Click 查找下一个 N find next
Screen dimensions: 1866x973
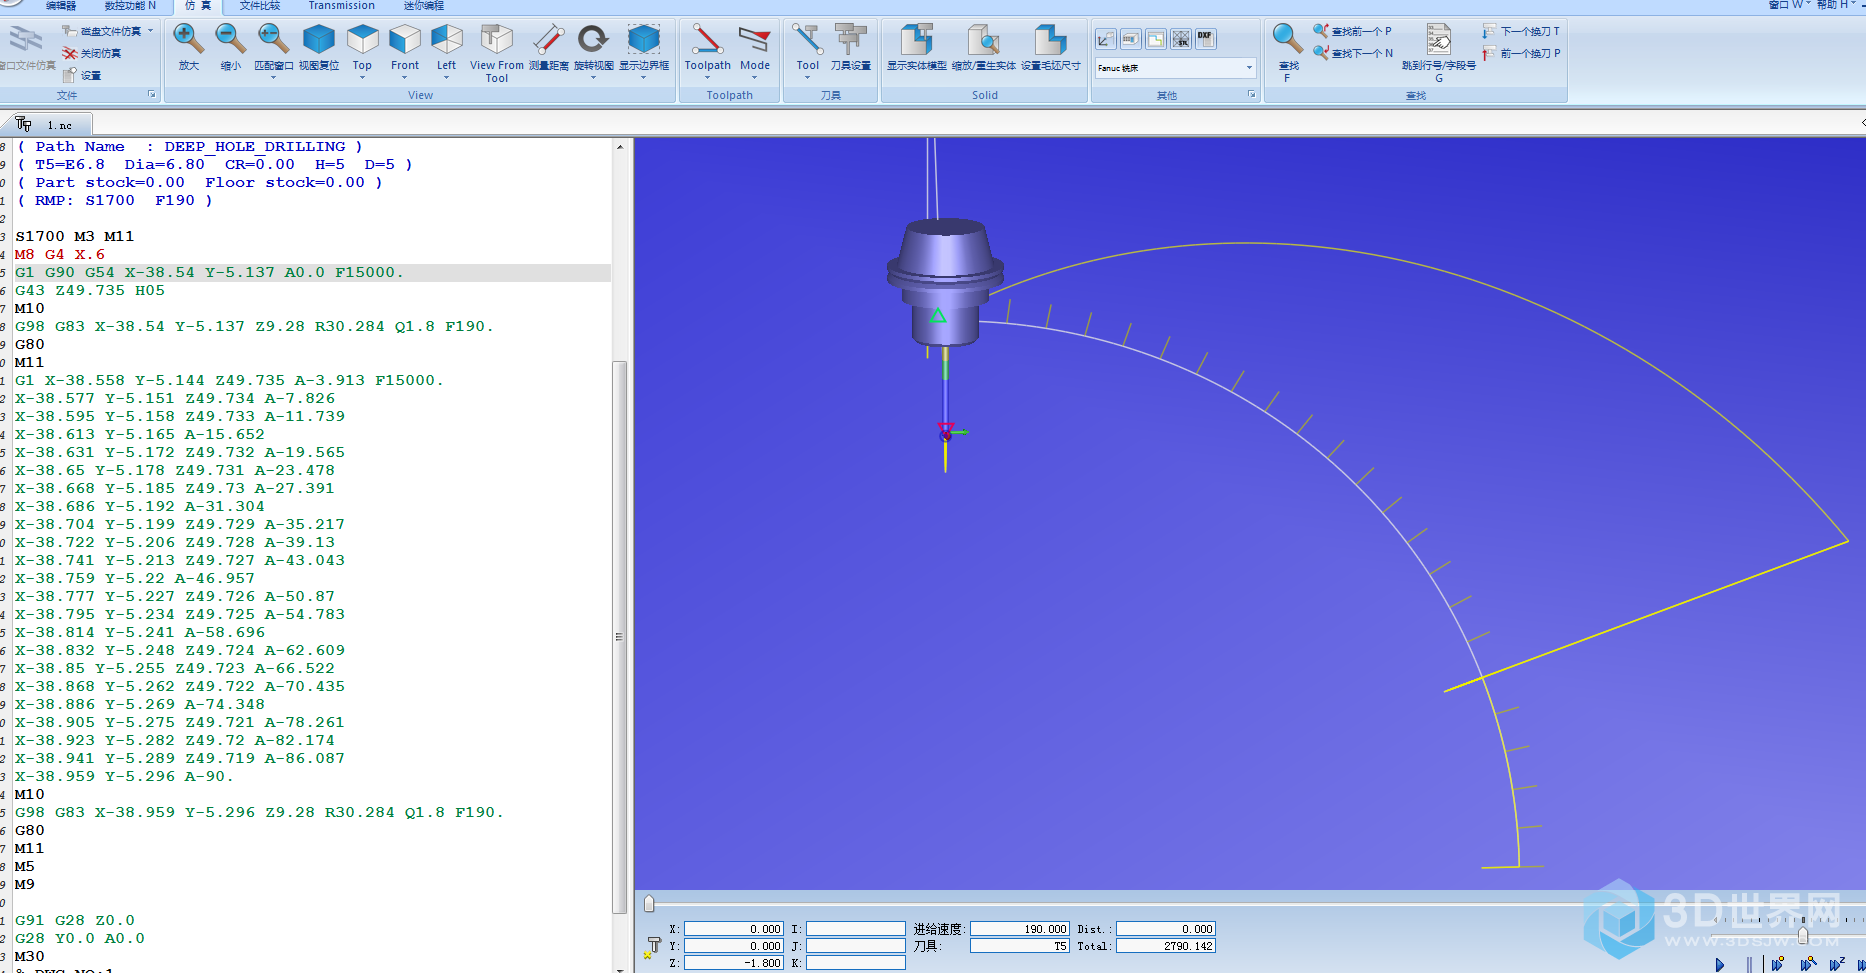tap(1352, 53)
